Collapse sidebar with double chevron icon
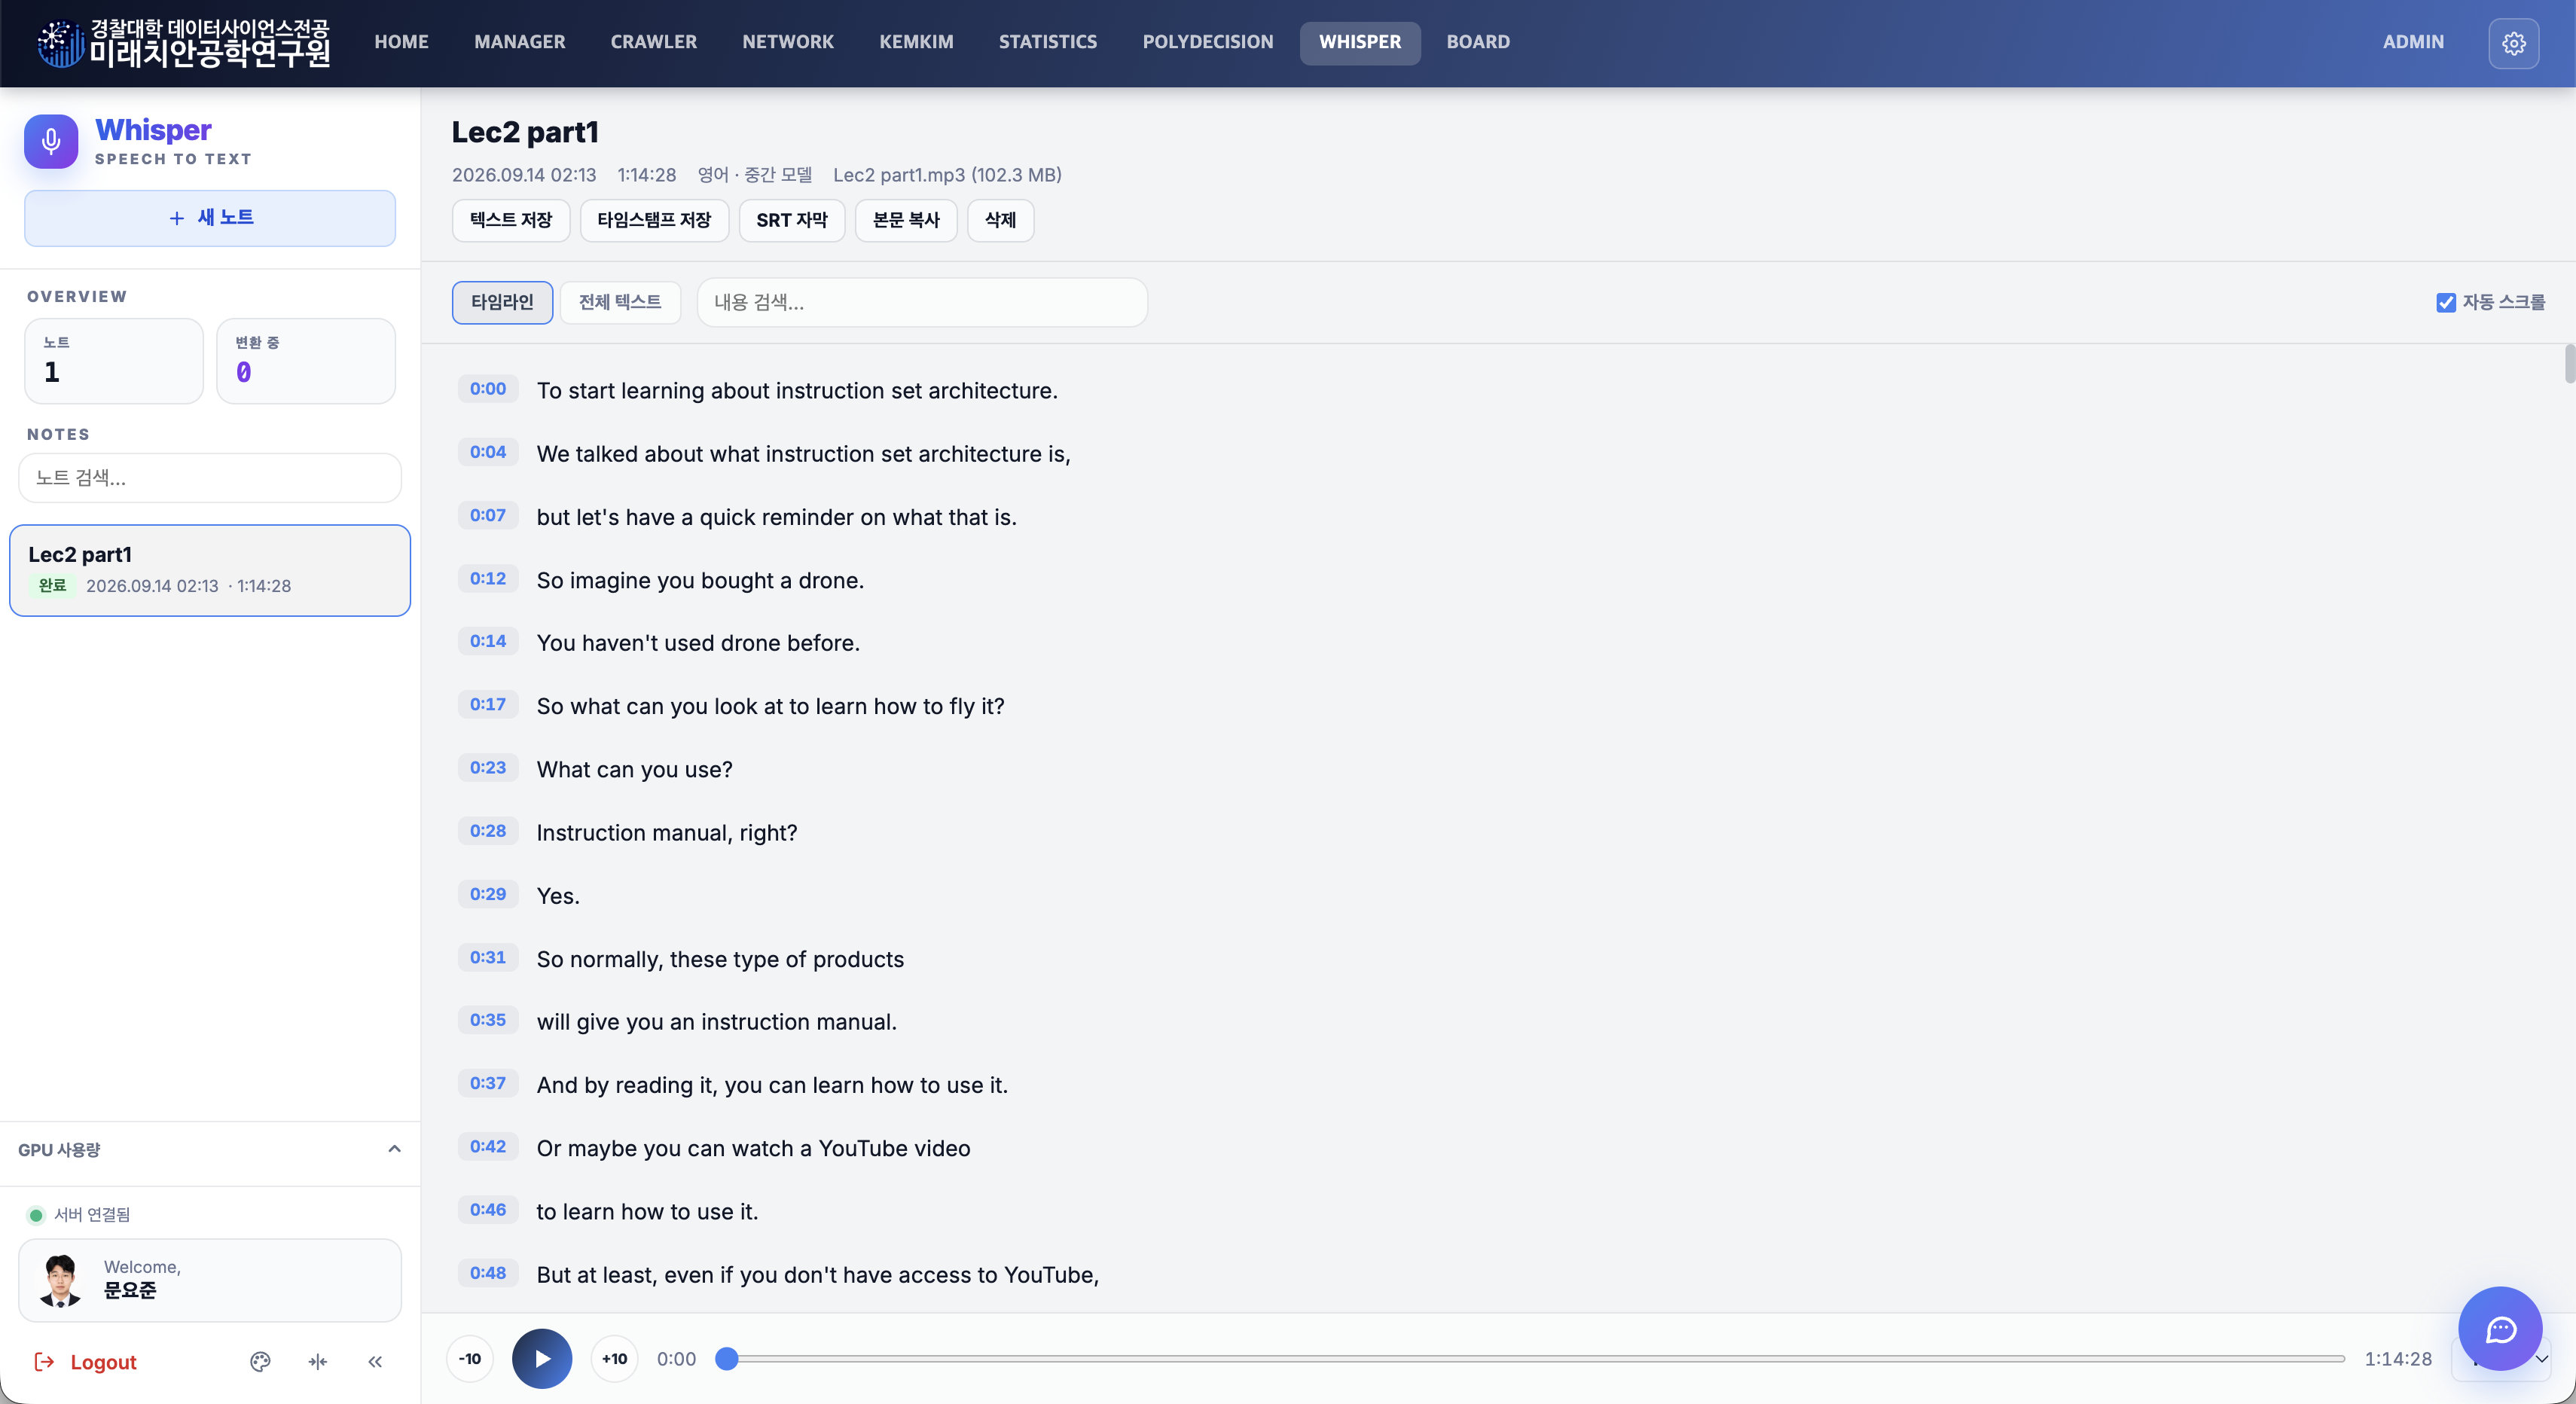This screenshot has height=1404, width=2576. click(375, 1361)
